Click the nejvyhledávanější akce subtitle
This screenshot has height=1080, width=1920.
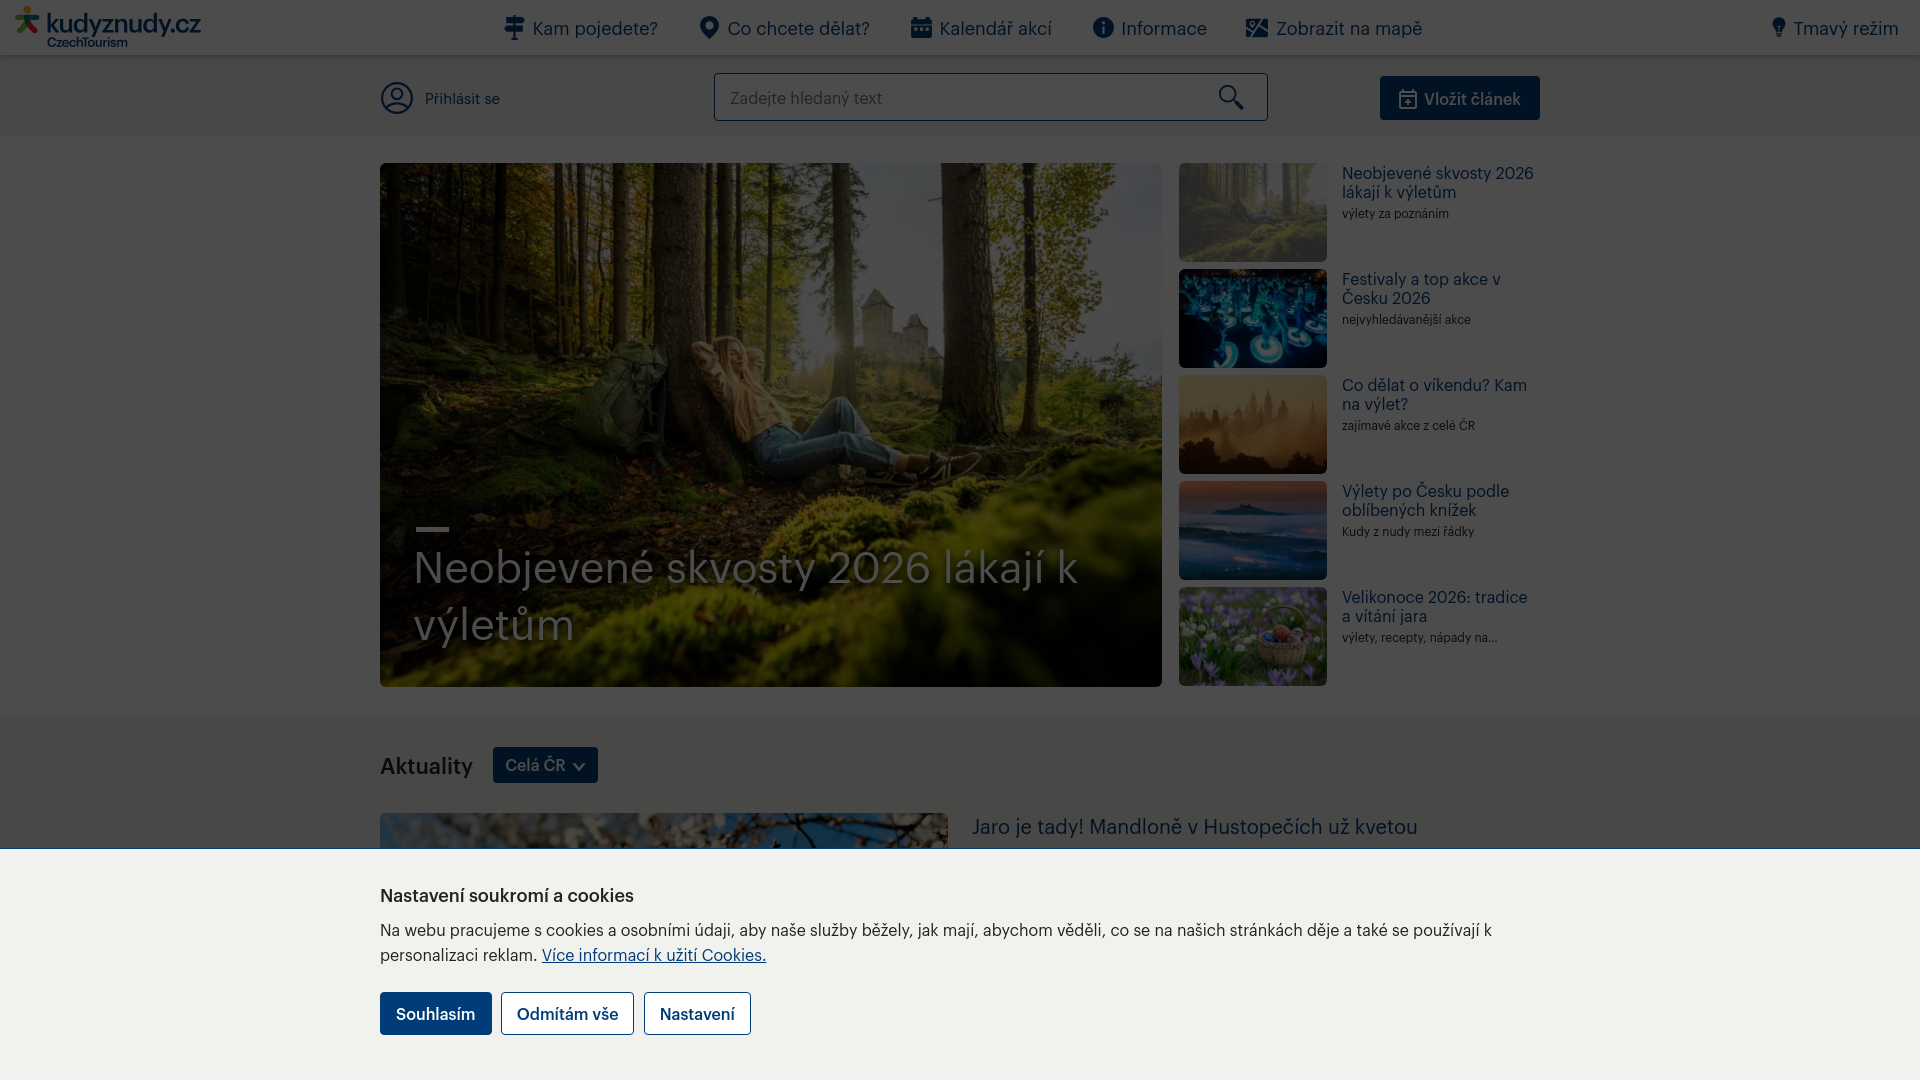(x=1406, y=320)
